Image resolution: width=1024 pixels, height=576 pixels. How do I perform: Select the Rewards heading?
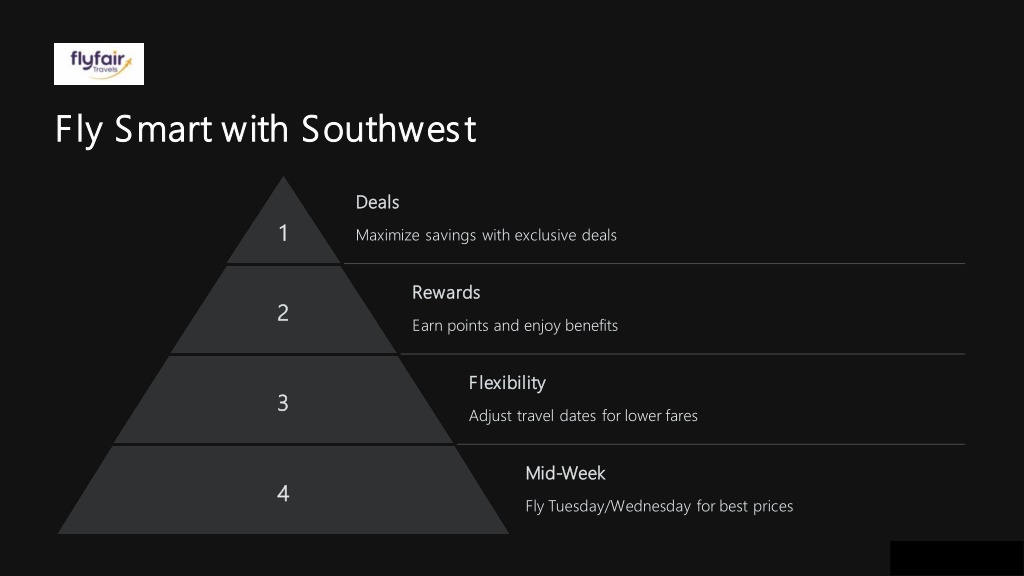tap(446, 293)
